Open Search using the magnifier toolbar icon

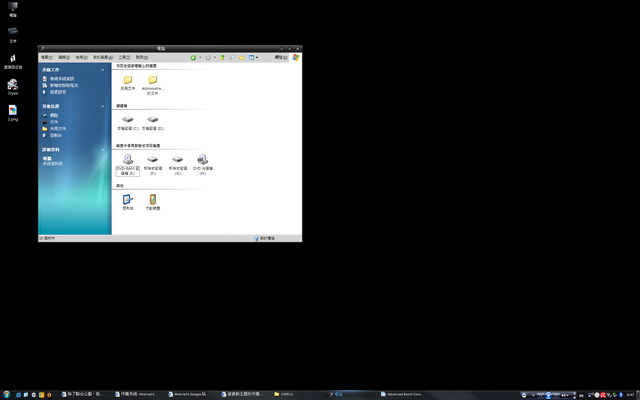[x=232, y=58]
